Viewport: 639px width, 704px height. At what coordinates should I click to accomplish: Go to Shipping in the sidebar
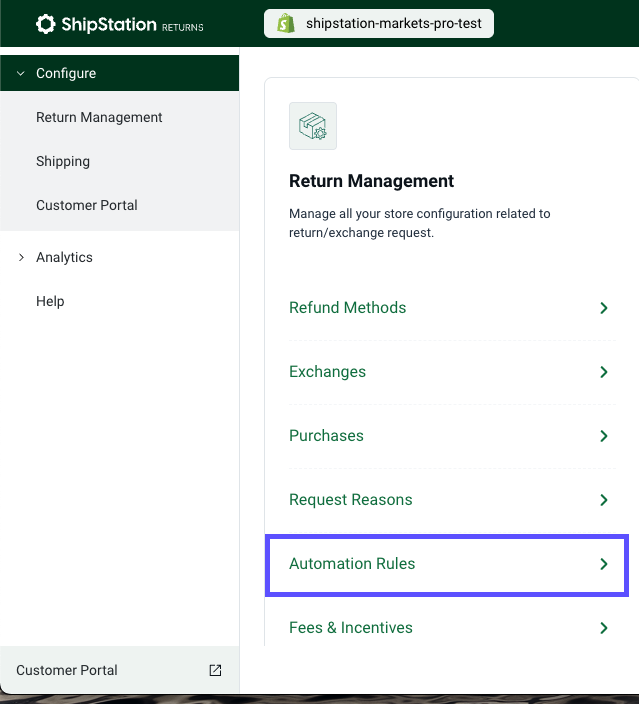63,161
